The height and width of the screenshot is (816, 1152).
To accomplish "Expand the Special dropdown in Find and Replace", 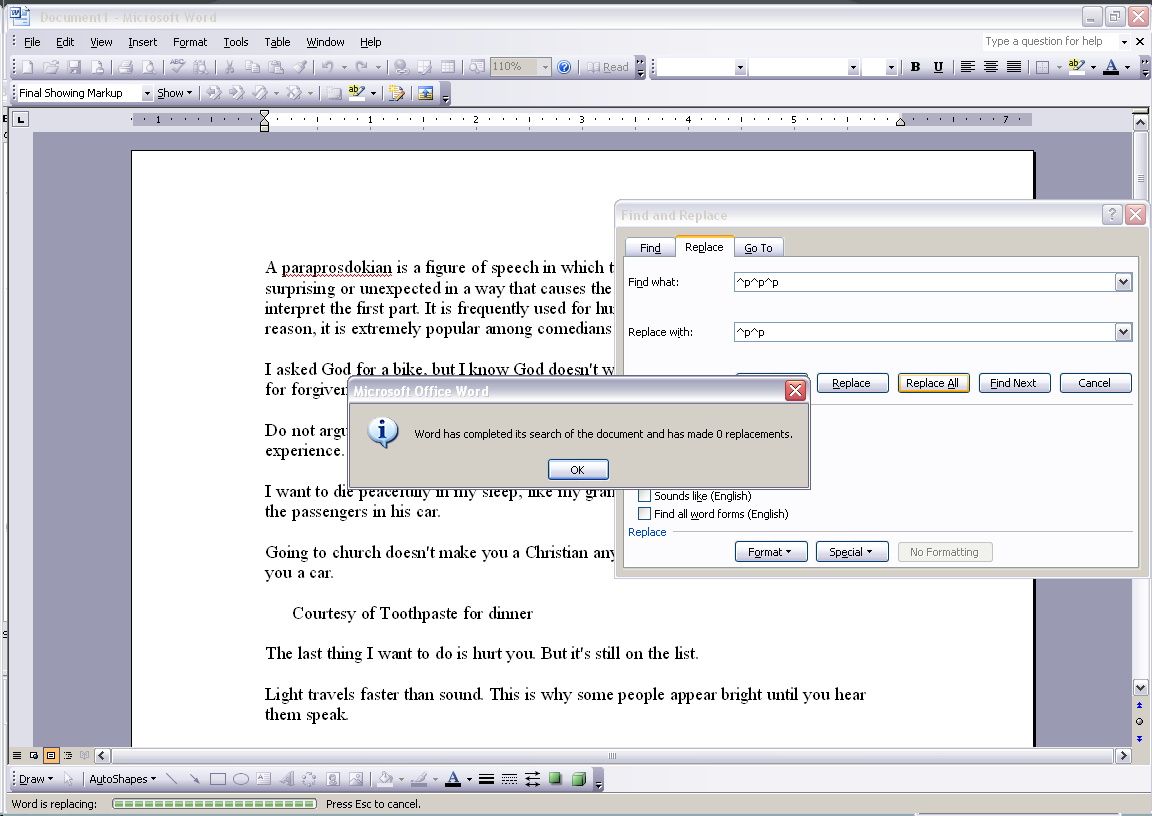I will tap(852, 551).
